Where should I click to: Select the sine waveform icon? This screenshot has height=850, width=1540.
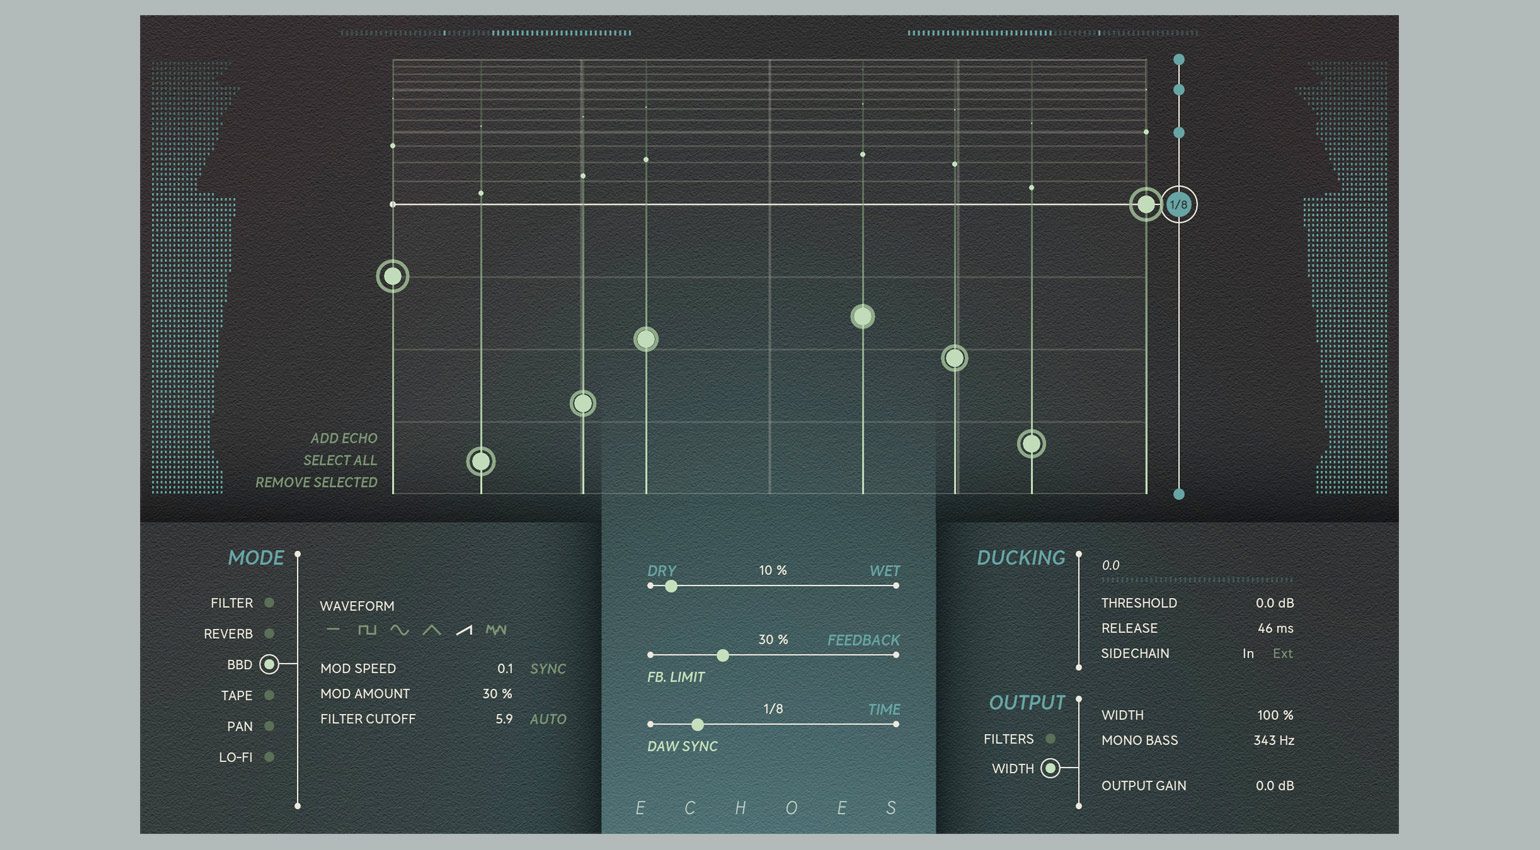[399, 630]
